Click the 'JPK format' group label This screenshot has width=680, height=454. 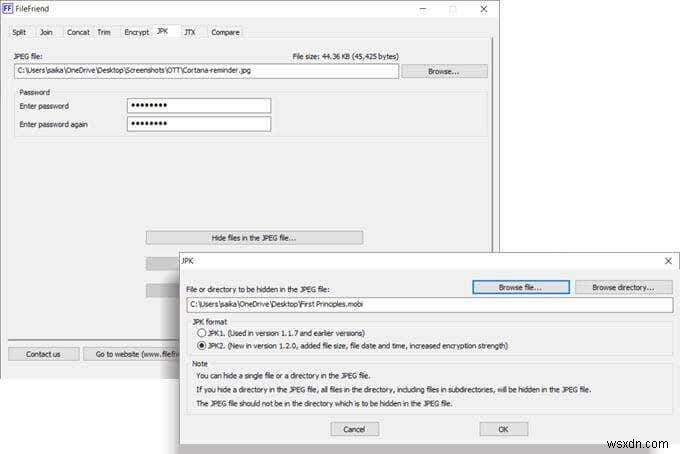[210, 322]
